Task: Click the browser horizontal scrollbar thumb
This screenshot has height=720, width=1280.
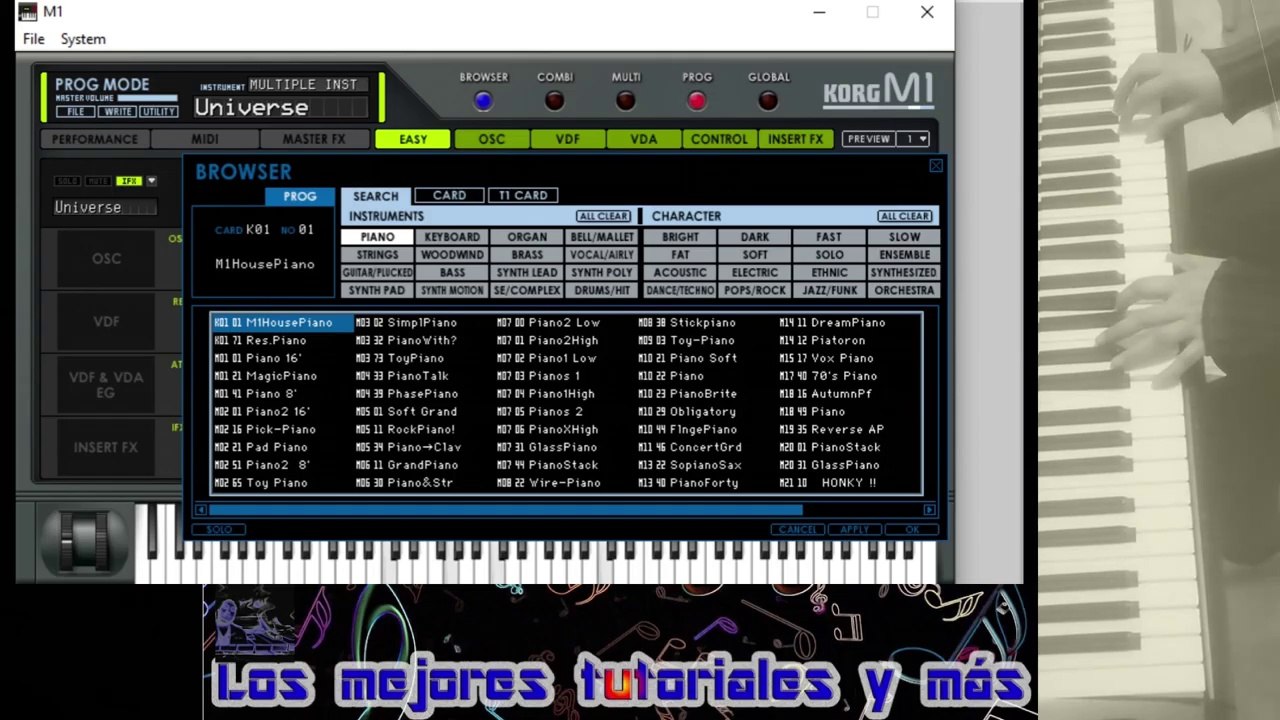Action: [x=505, y=510]
